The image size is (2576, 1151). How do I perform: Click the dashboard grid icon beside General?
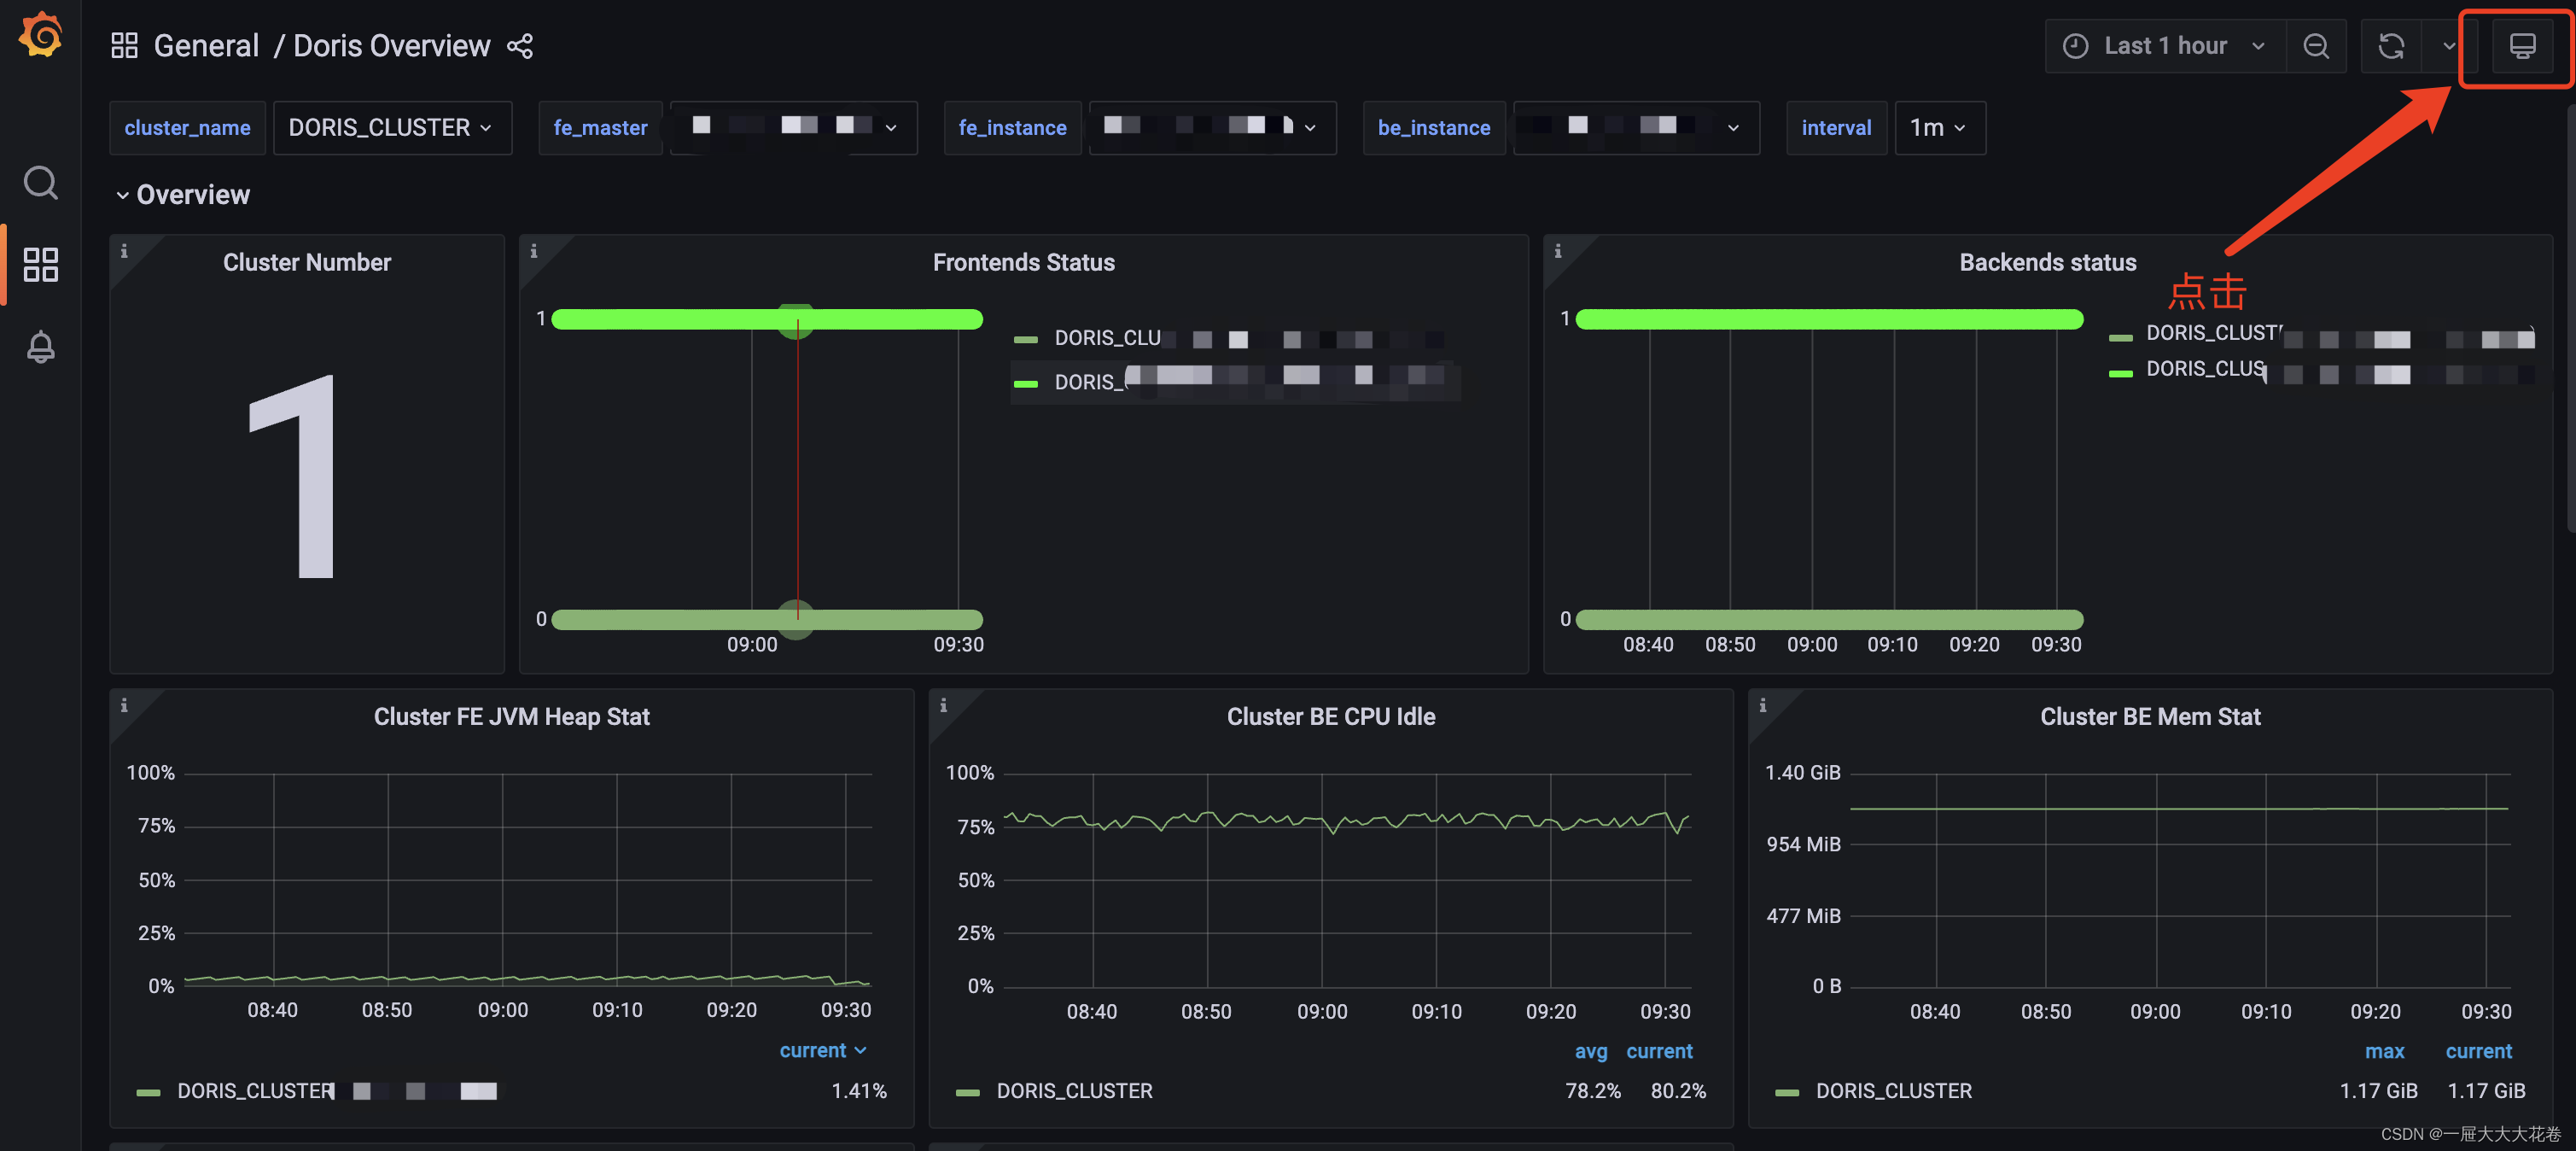(124, 46)
